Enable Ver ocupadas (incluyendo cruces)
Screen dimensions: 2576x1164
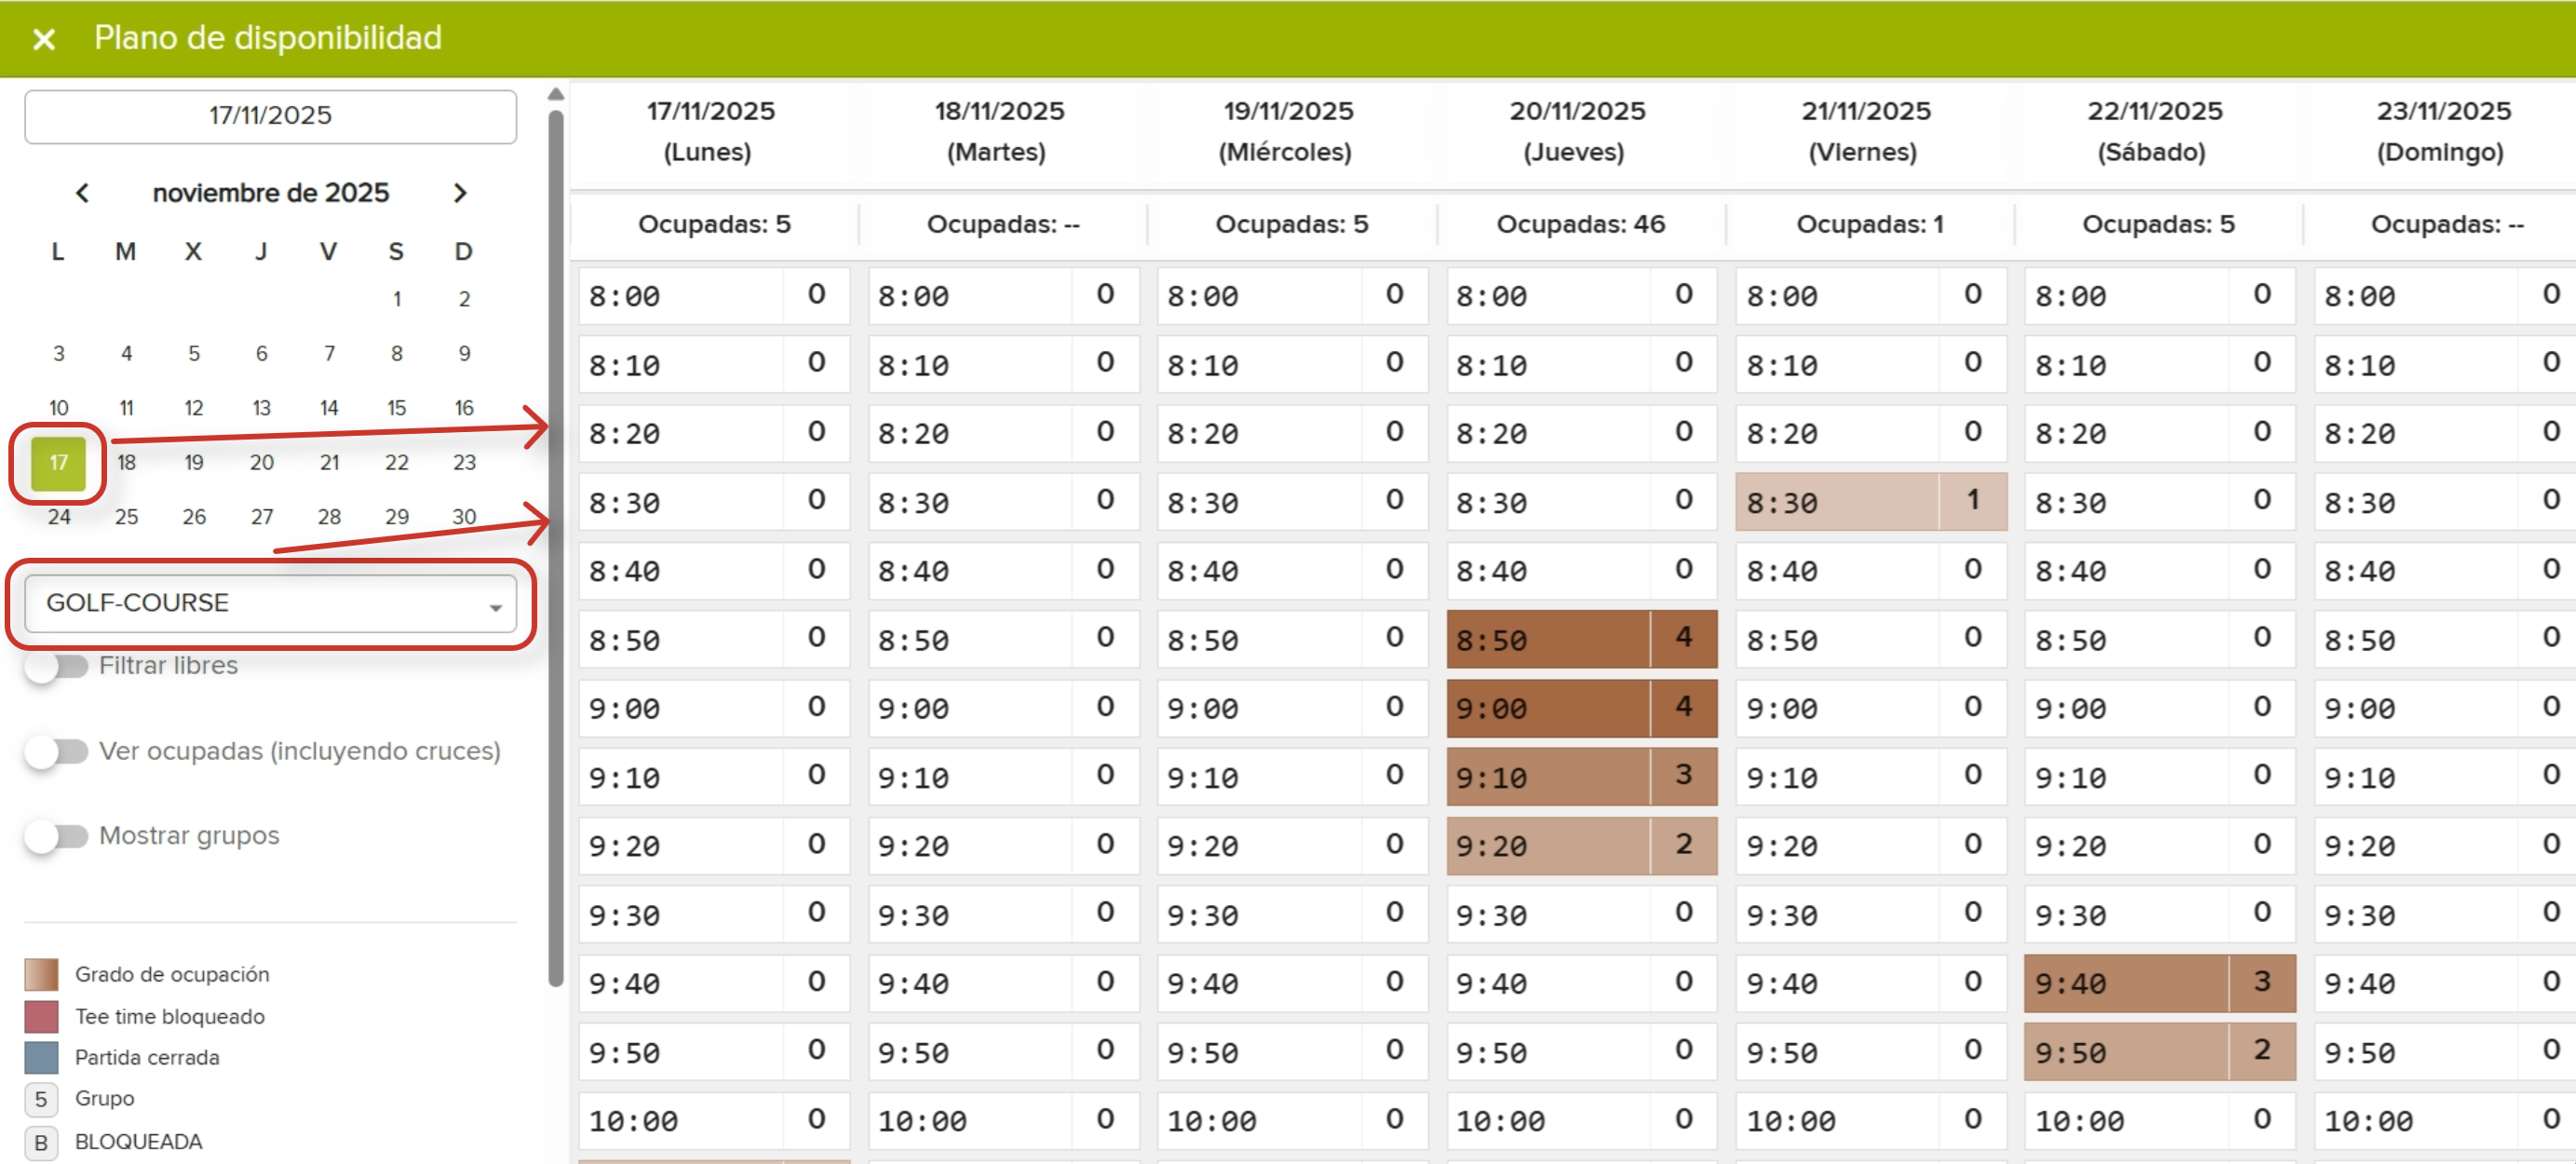(58, 751)
